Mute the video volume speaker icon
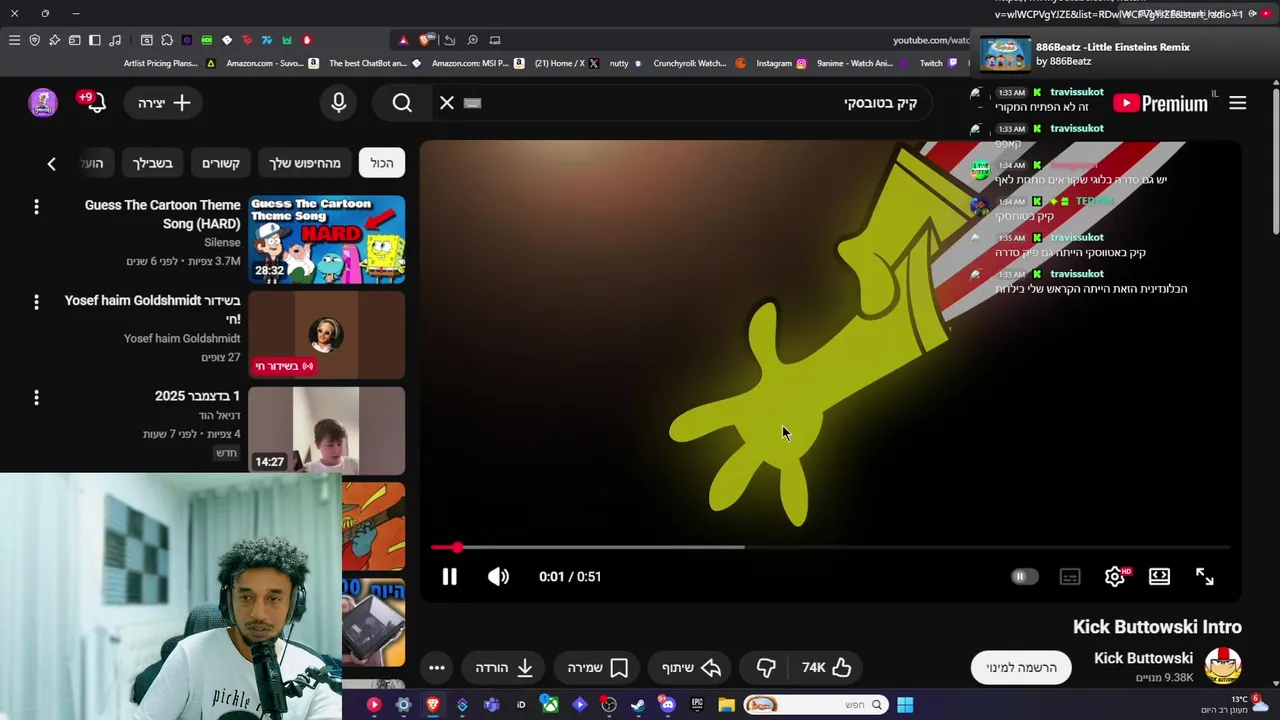This screenshot has width=1280, height=720. 498,577
